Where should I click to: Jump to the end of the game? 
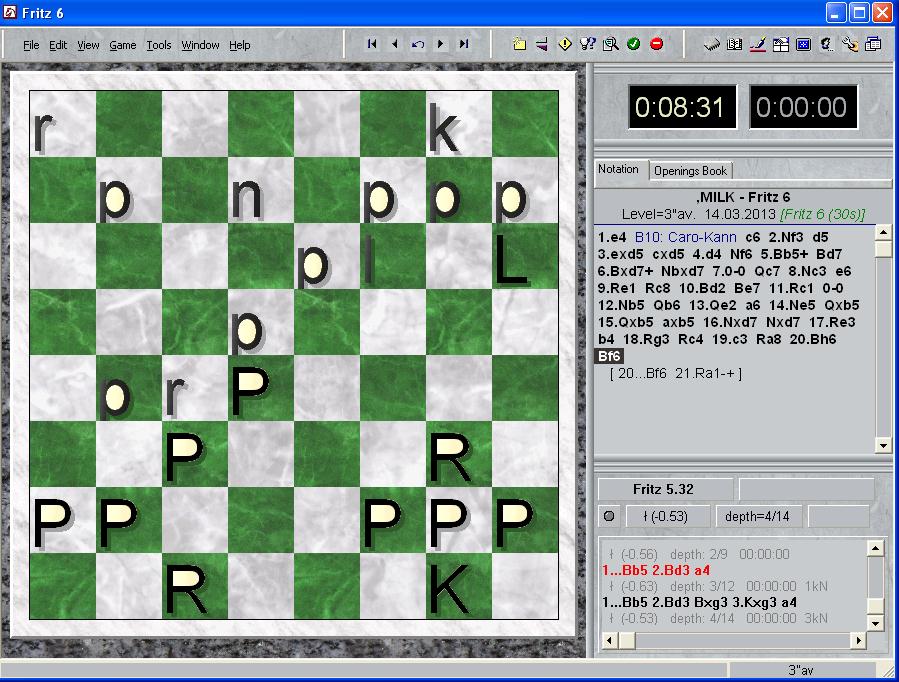click(x=464, y=44)
